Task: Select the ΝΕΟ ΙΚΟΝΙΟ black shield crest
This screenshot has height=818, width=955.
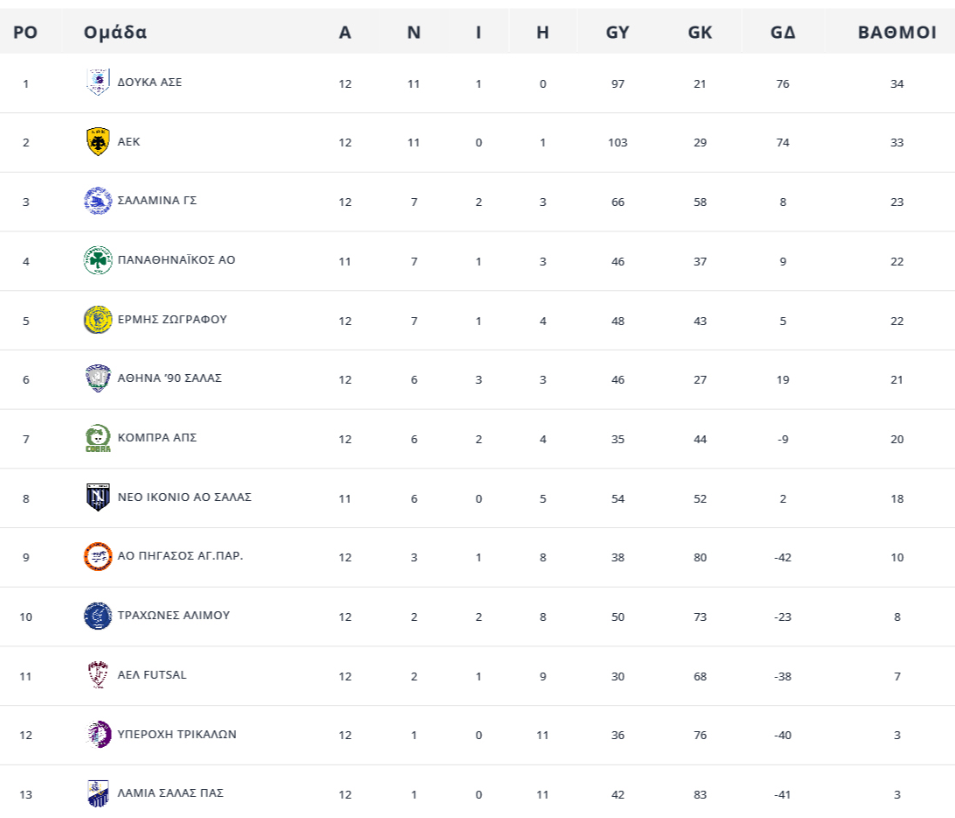Action: 98,497
